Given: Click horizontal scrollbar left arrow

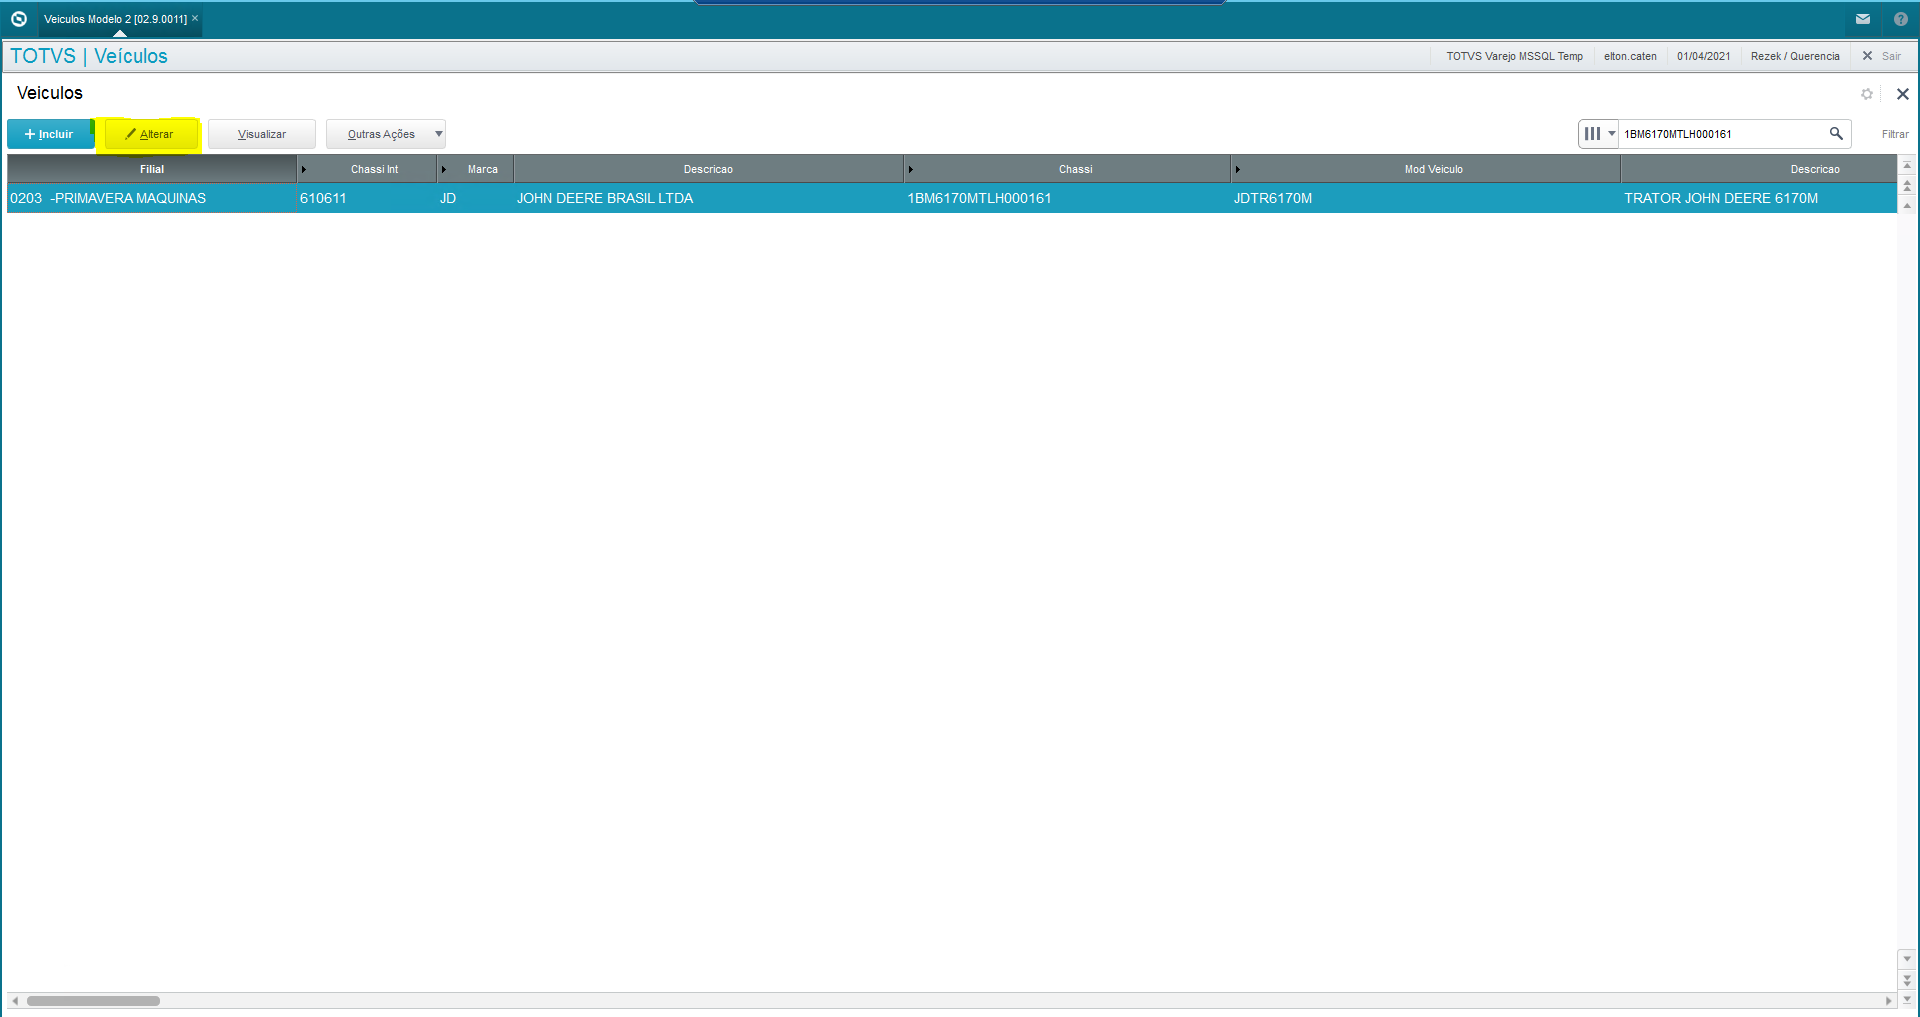Looking at the screenshot, I should [15, 1000].
